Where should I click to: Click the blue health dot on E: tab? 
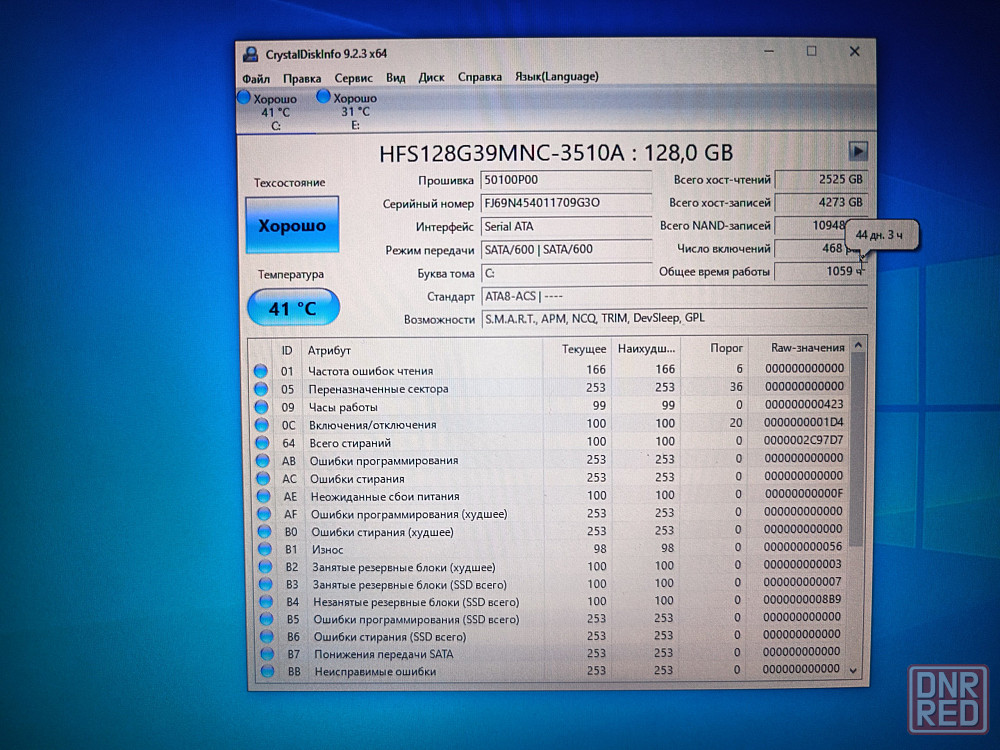click(323, 97)
